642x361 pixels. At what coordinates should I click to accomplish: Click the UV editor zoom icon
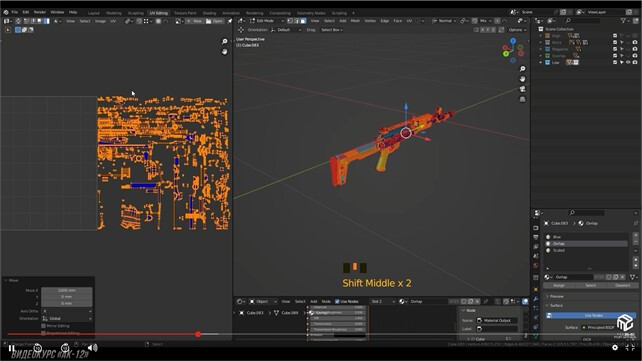click(x=224, y=41)
